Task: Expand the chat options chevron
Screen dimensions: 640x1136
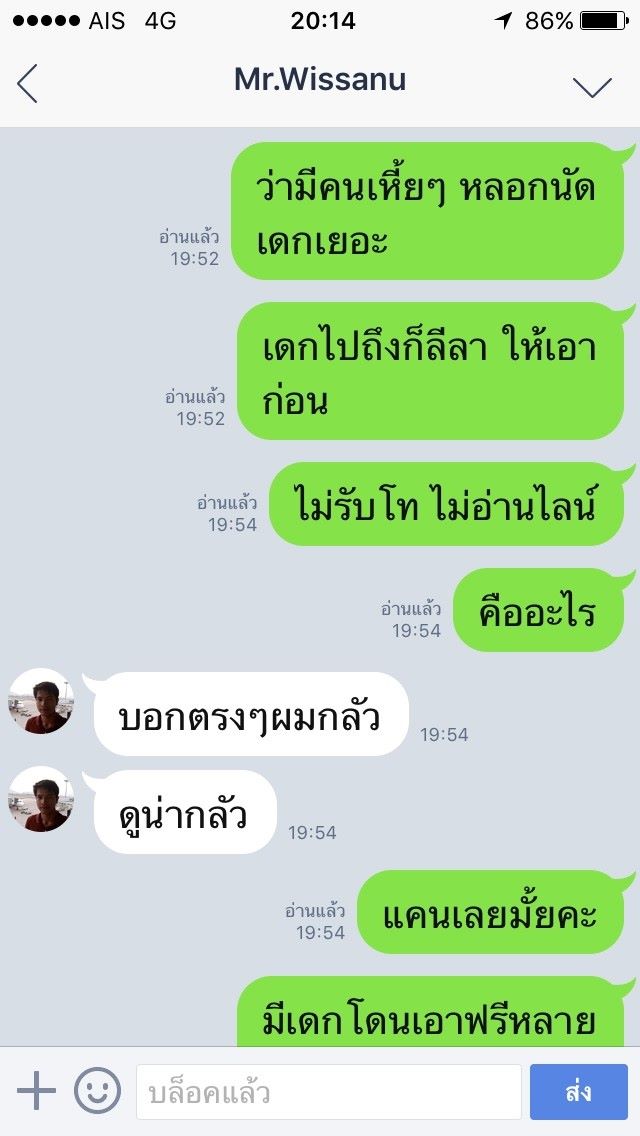Action: point(592,86)
